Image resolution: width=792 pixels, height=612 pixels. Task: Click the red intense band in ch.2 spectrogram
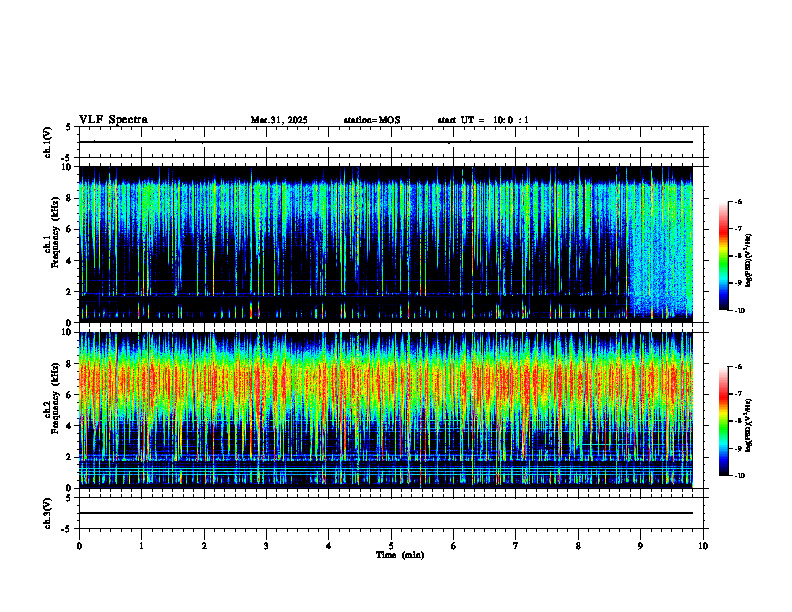(386, 380)
